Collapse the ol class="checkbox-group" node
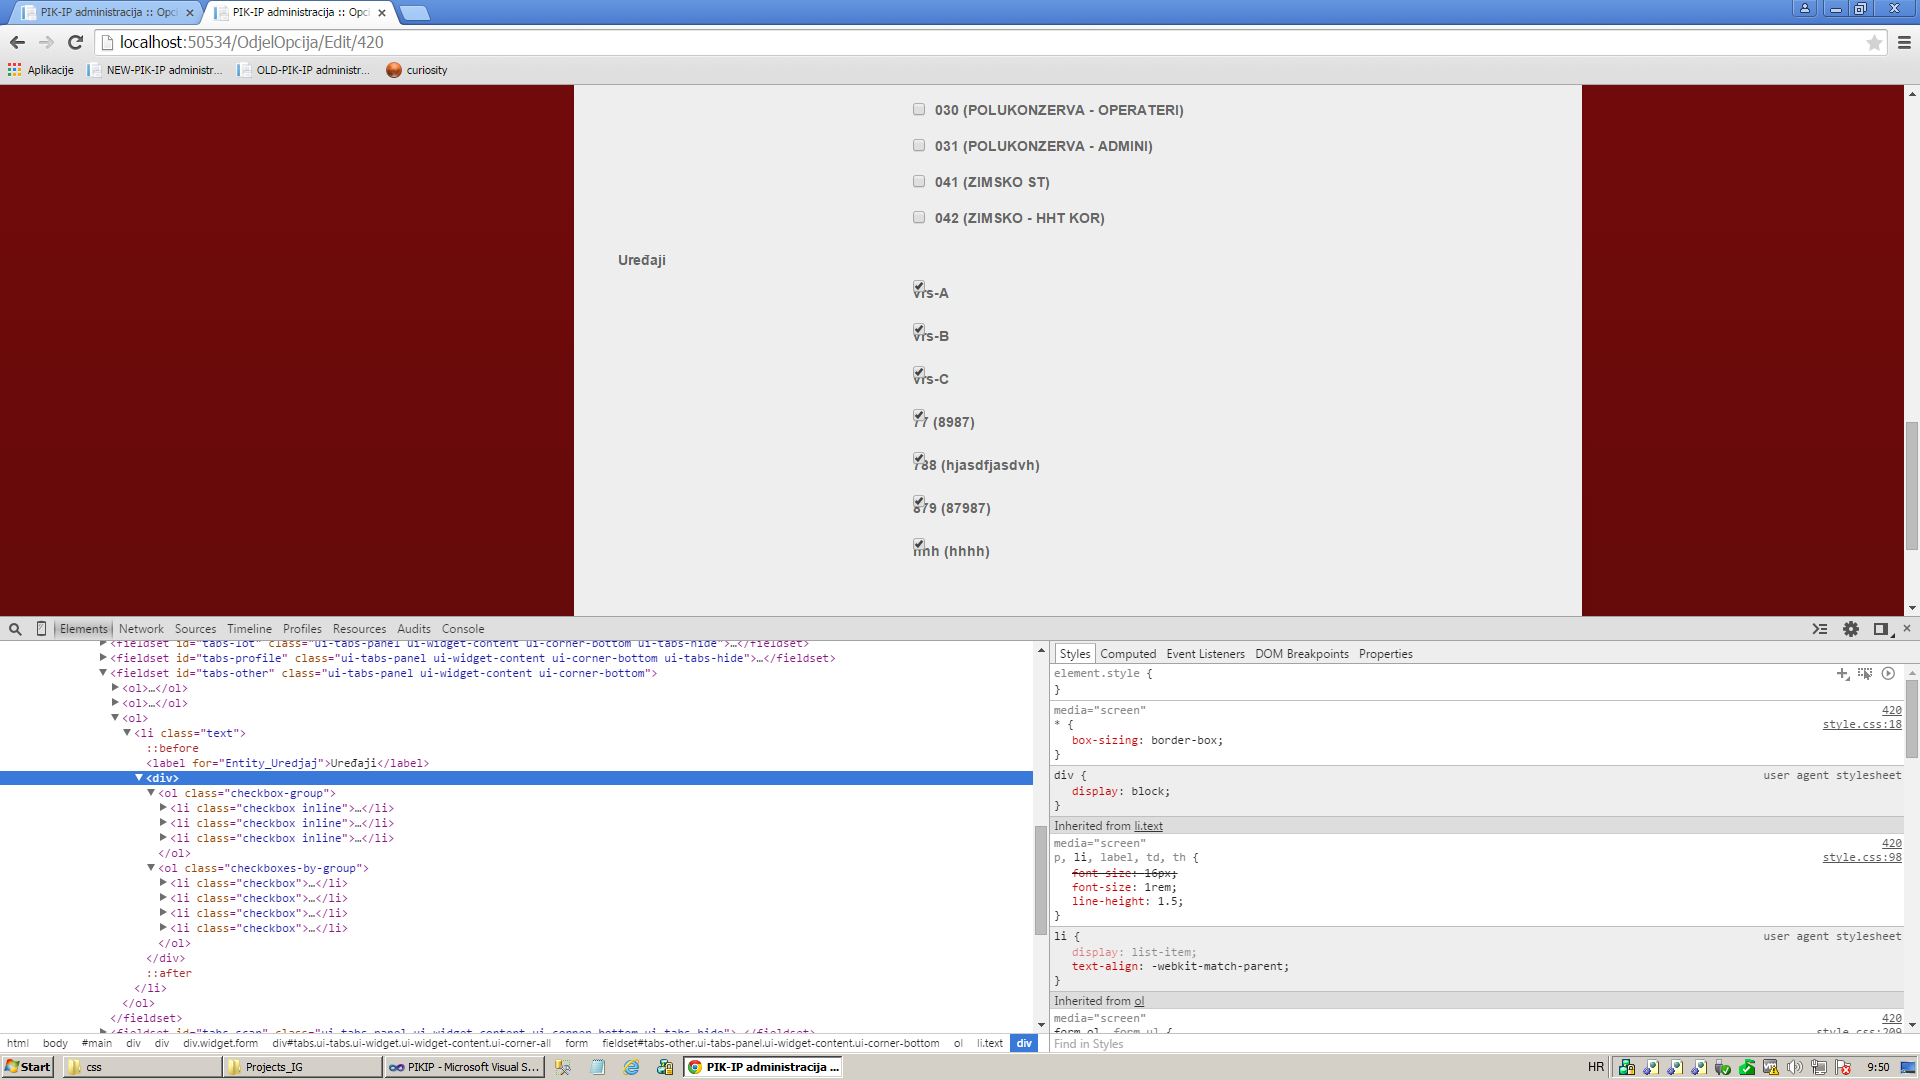 coord(151,793)
